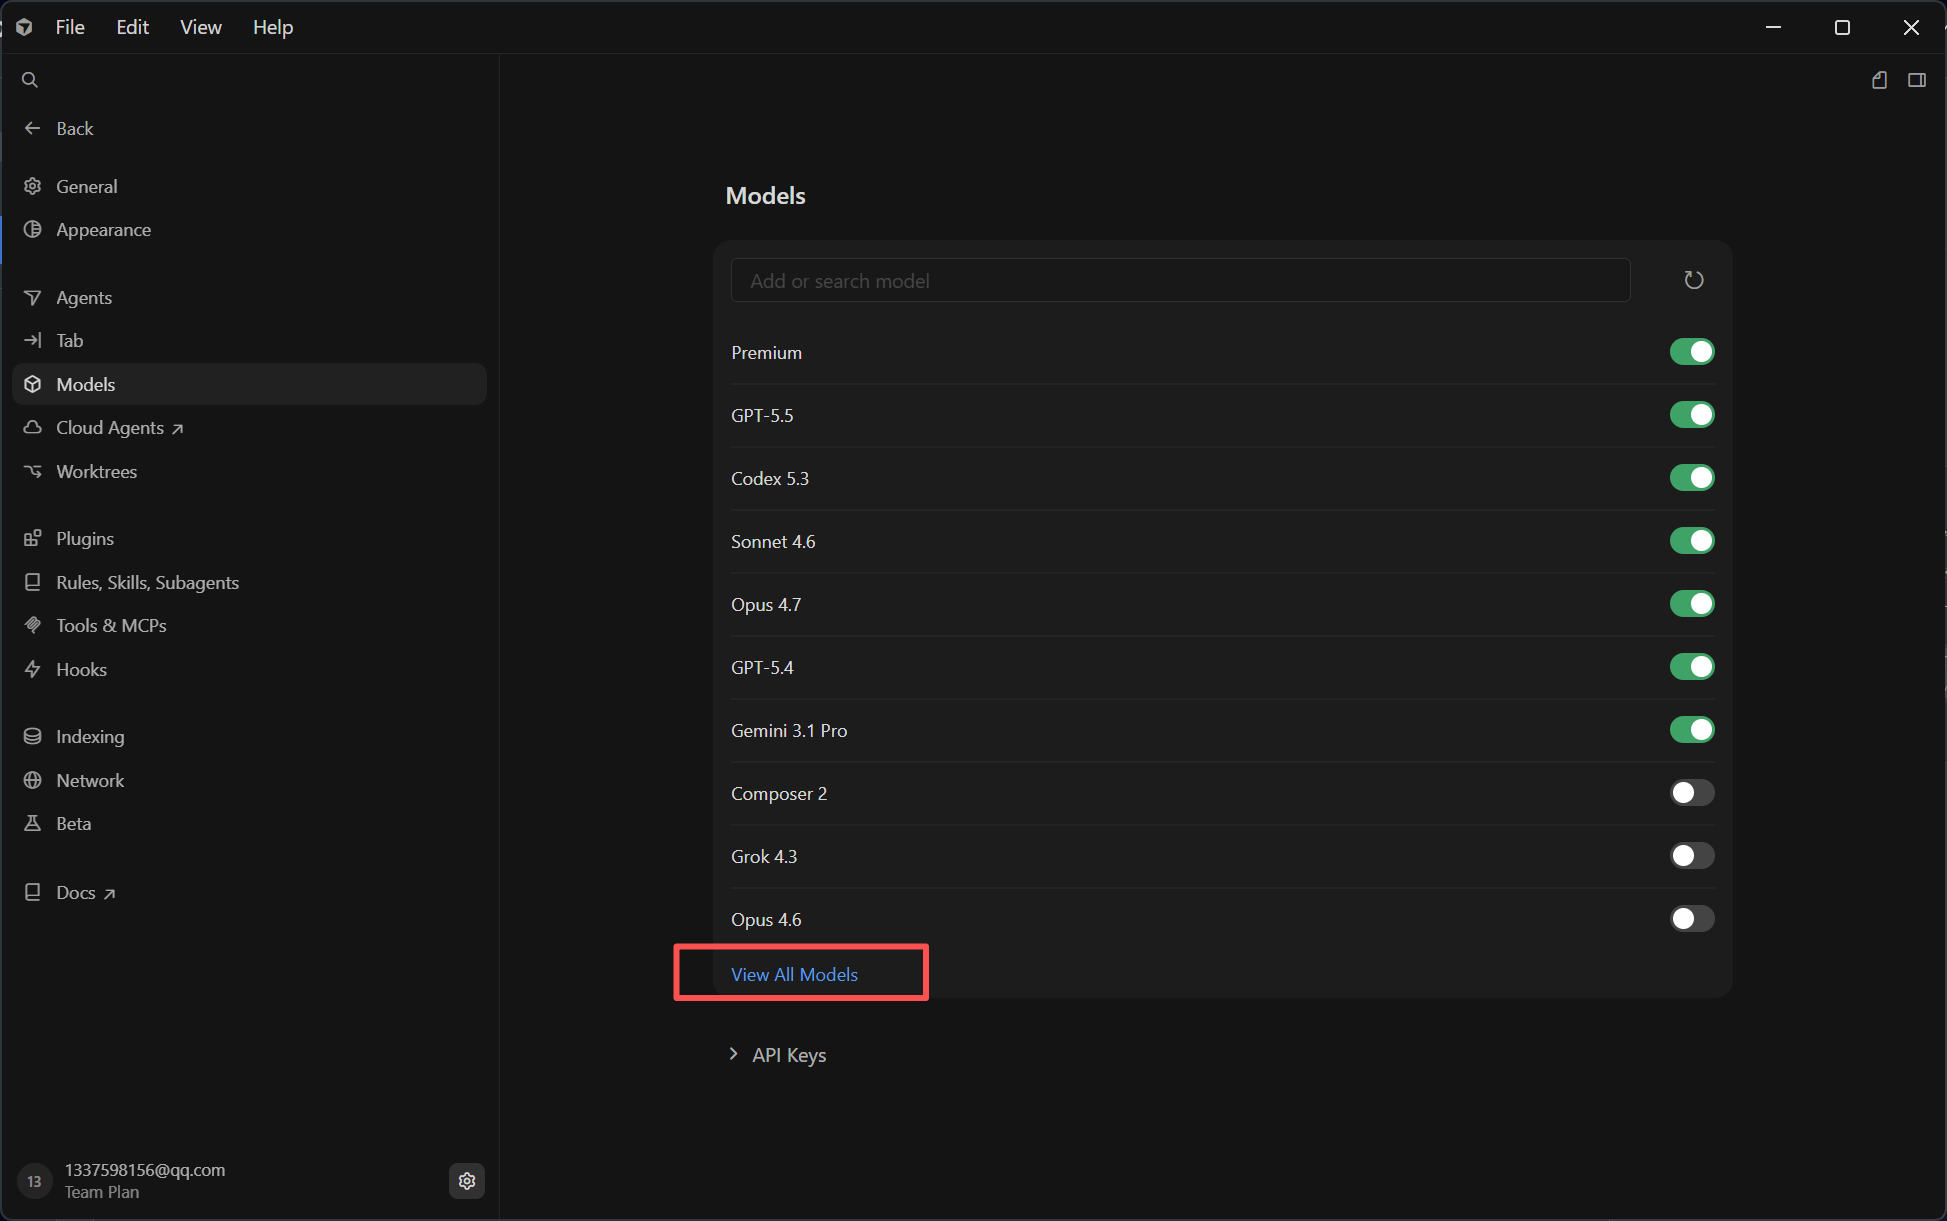The width and height of the screenshot is (1947, 1221).
Task: Turn off the GPT-5.5 model switch
Action: pos(1692,415)
